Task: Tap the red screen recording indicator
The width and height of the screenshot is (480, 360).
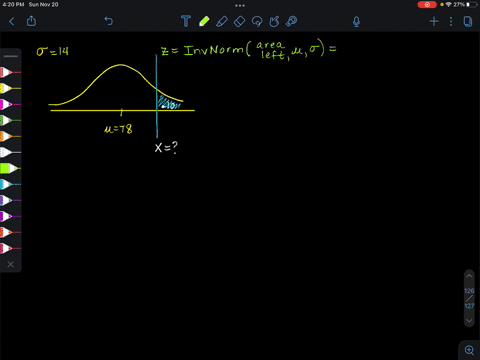Action: (427, 5)
